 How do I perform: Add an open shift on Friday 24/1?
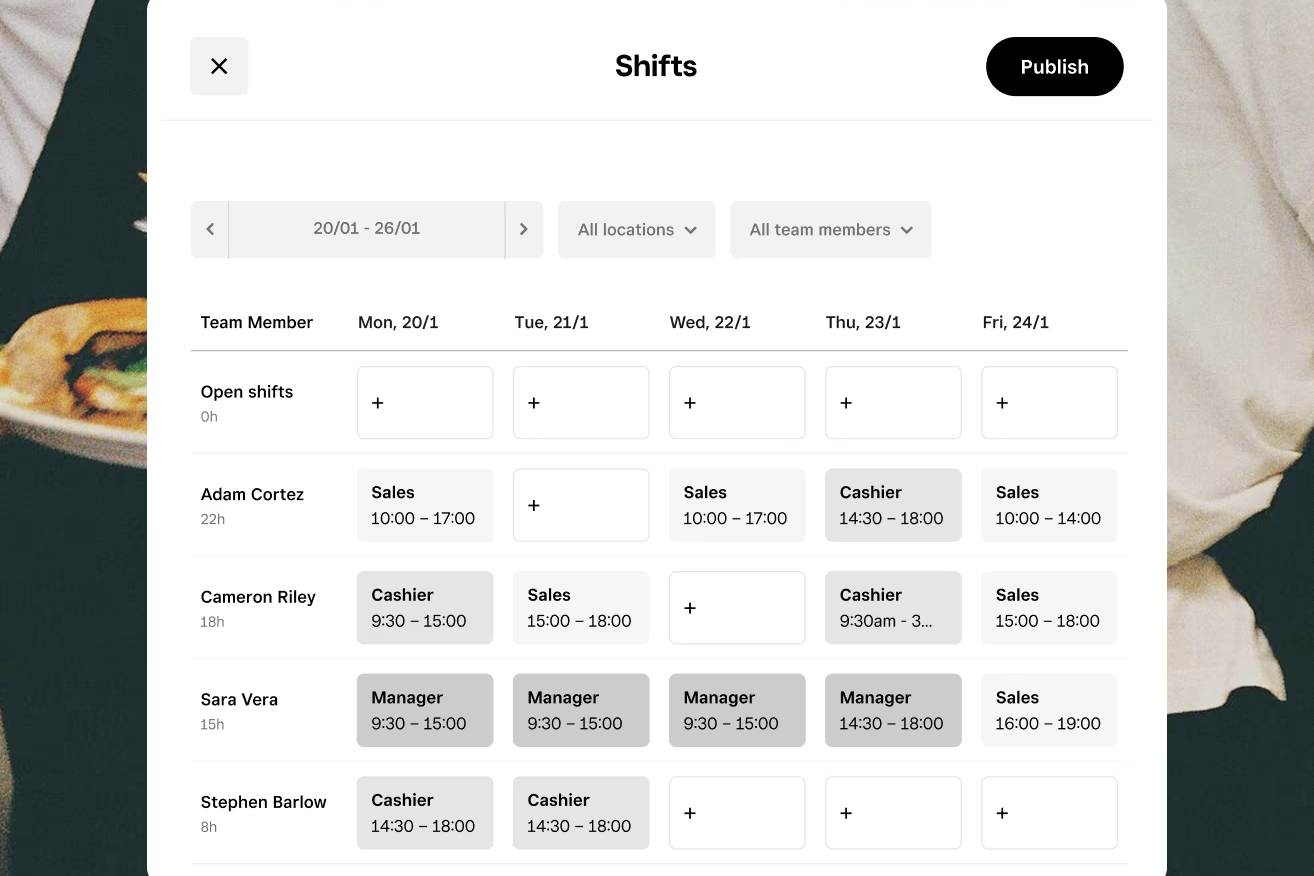pyautogui.click(x=1048, y=402)
